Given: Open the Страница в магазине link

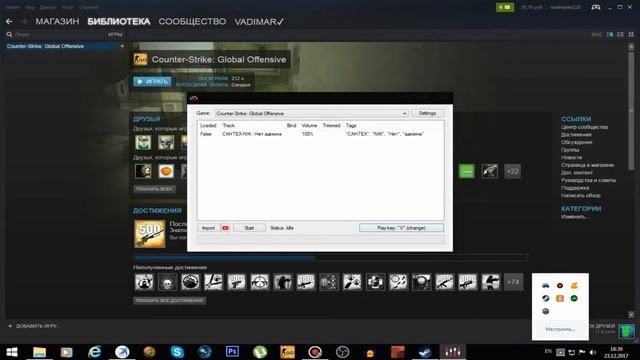Looking at the screenshot, I should click(587, 165).
